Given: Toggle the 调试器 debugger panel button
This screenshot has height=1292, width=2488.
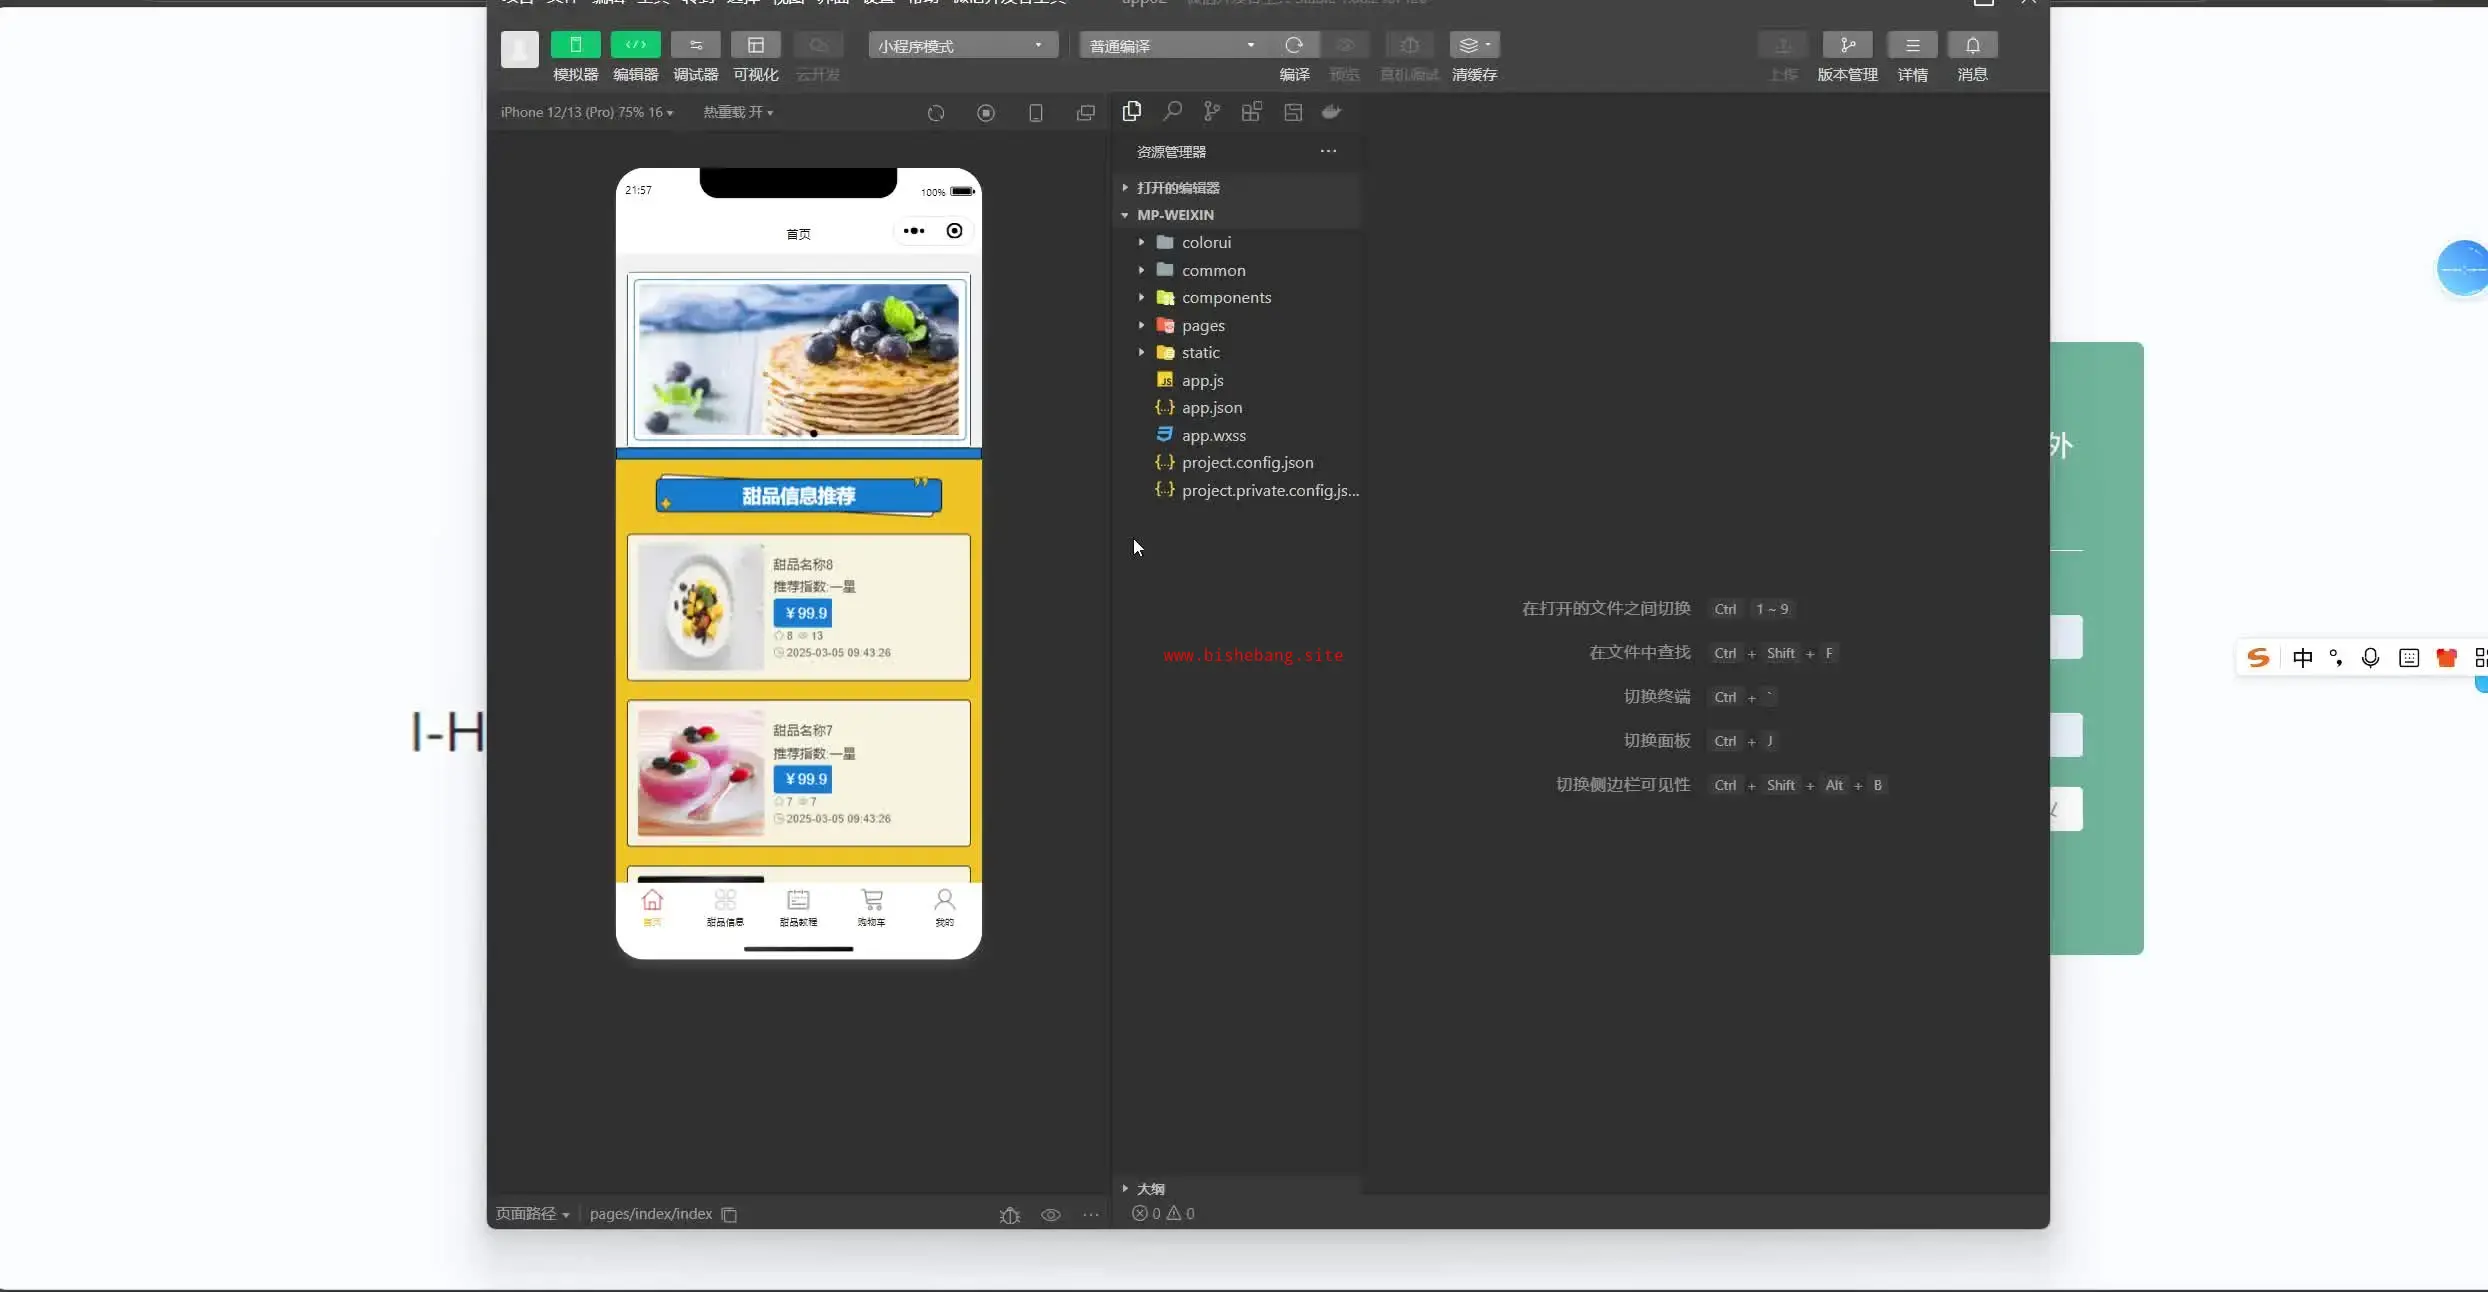Looking at the screenshot, I should click(x=695, y=45).
